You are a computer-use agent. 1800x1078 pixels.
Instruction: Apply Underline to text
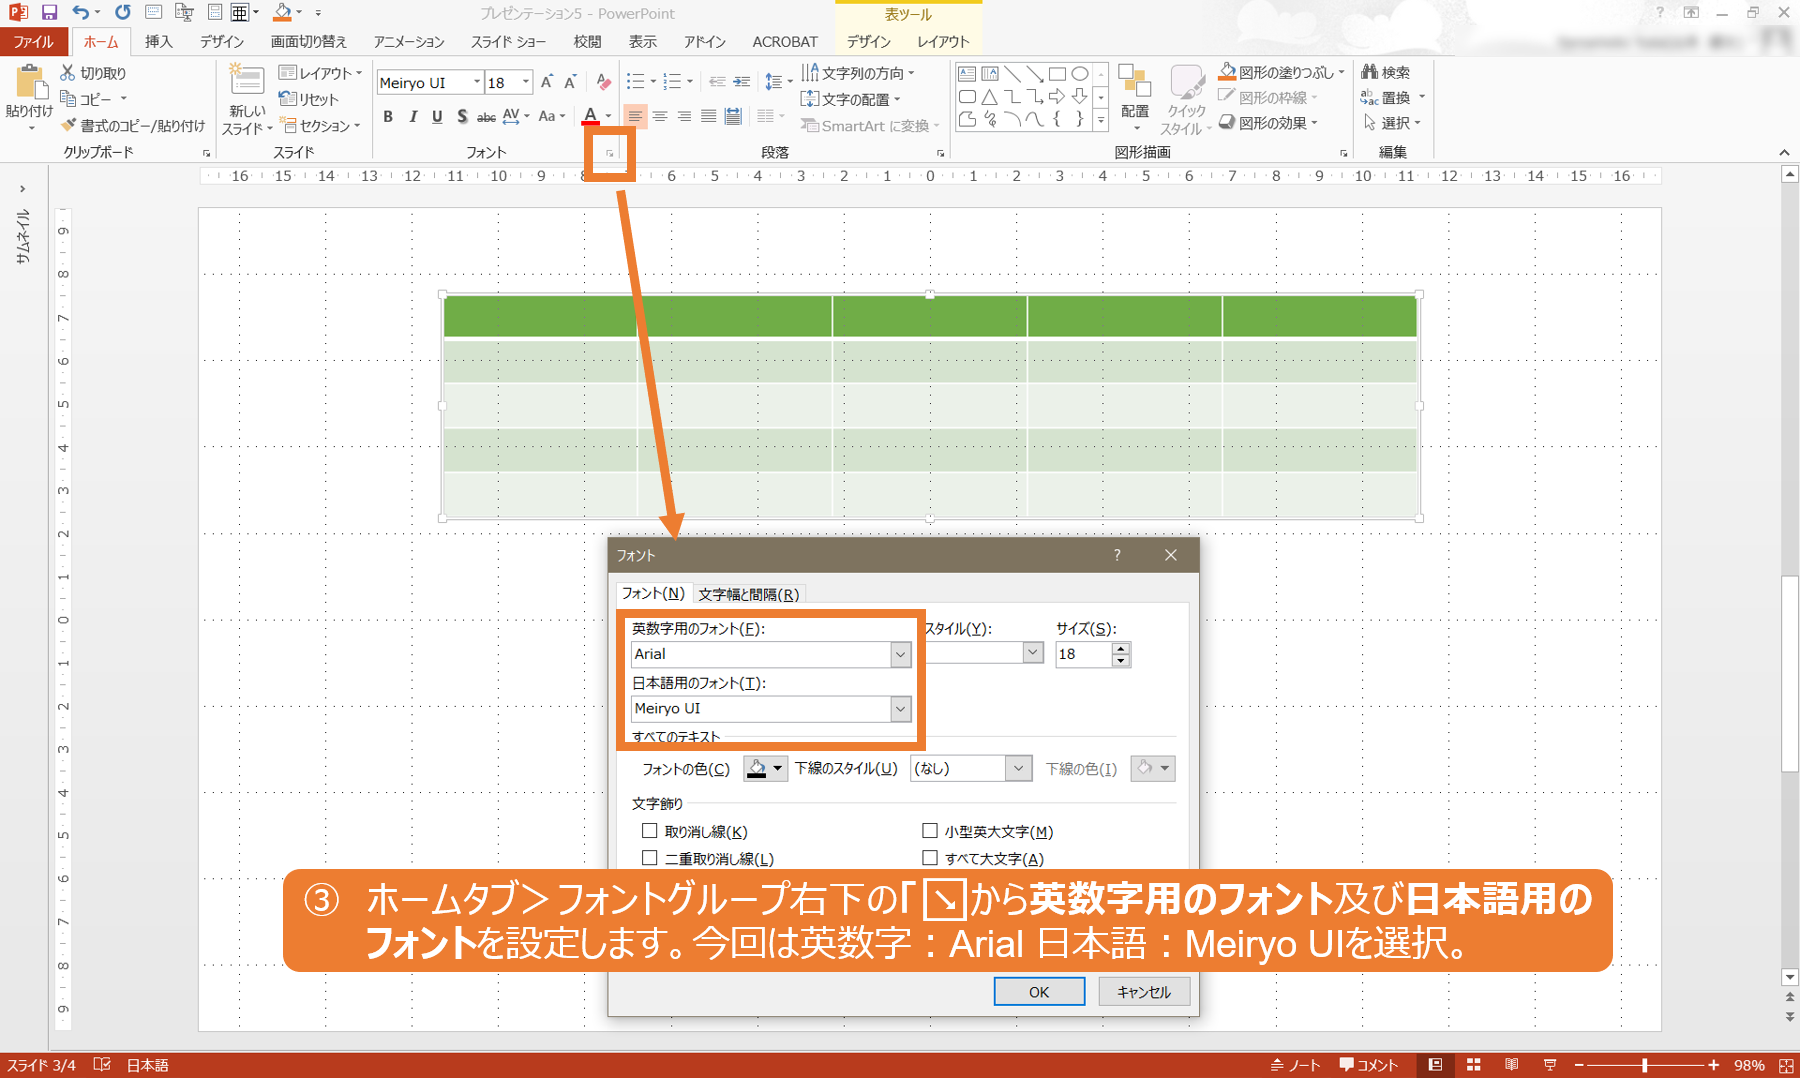tap(437, 117)
